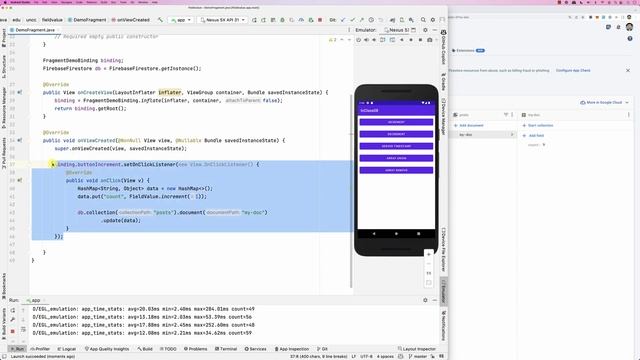Click red stop icon in Run panel
Image resolution: width=640 pixels, height=360 pixels.
click(x=13, y=331)
